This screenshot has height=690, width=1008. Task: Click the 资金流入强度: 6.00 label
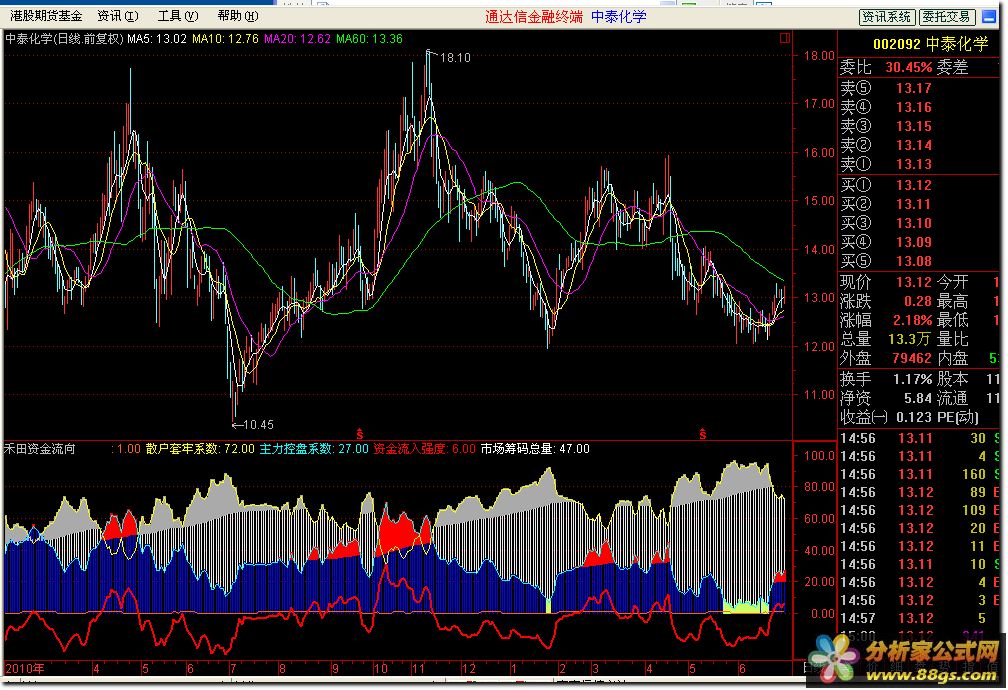point(424,449)
